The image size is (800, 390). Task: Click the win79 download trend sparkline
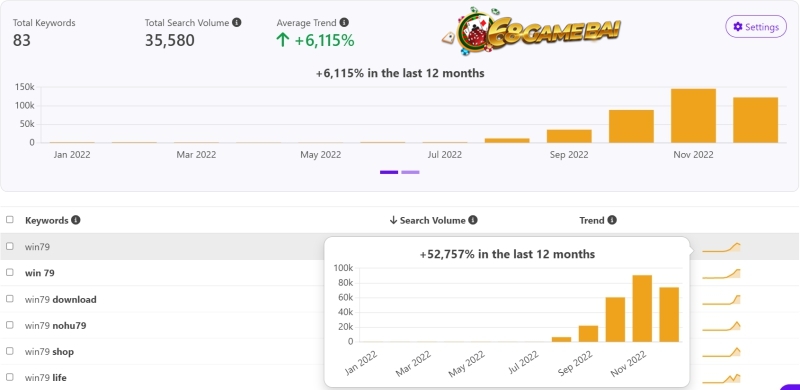721,300
